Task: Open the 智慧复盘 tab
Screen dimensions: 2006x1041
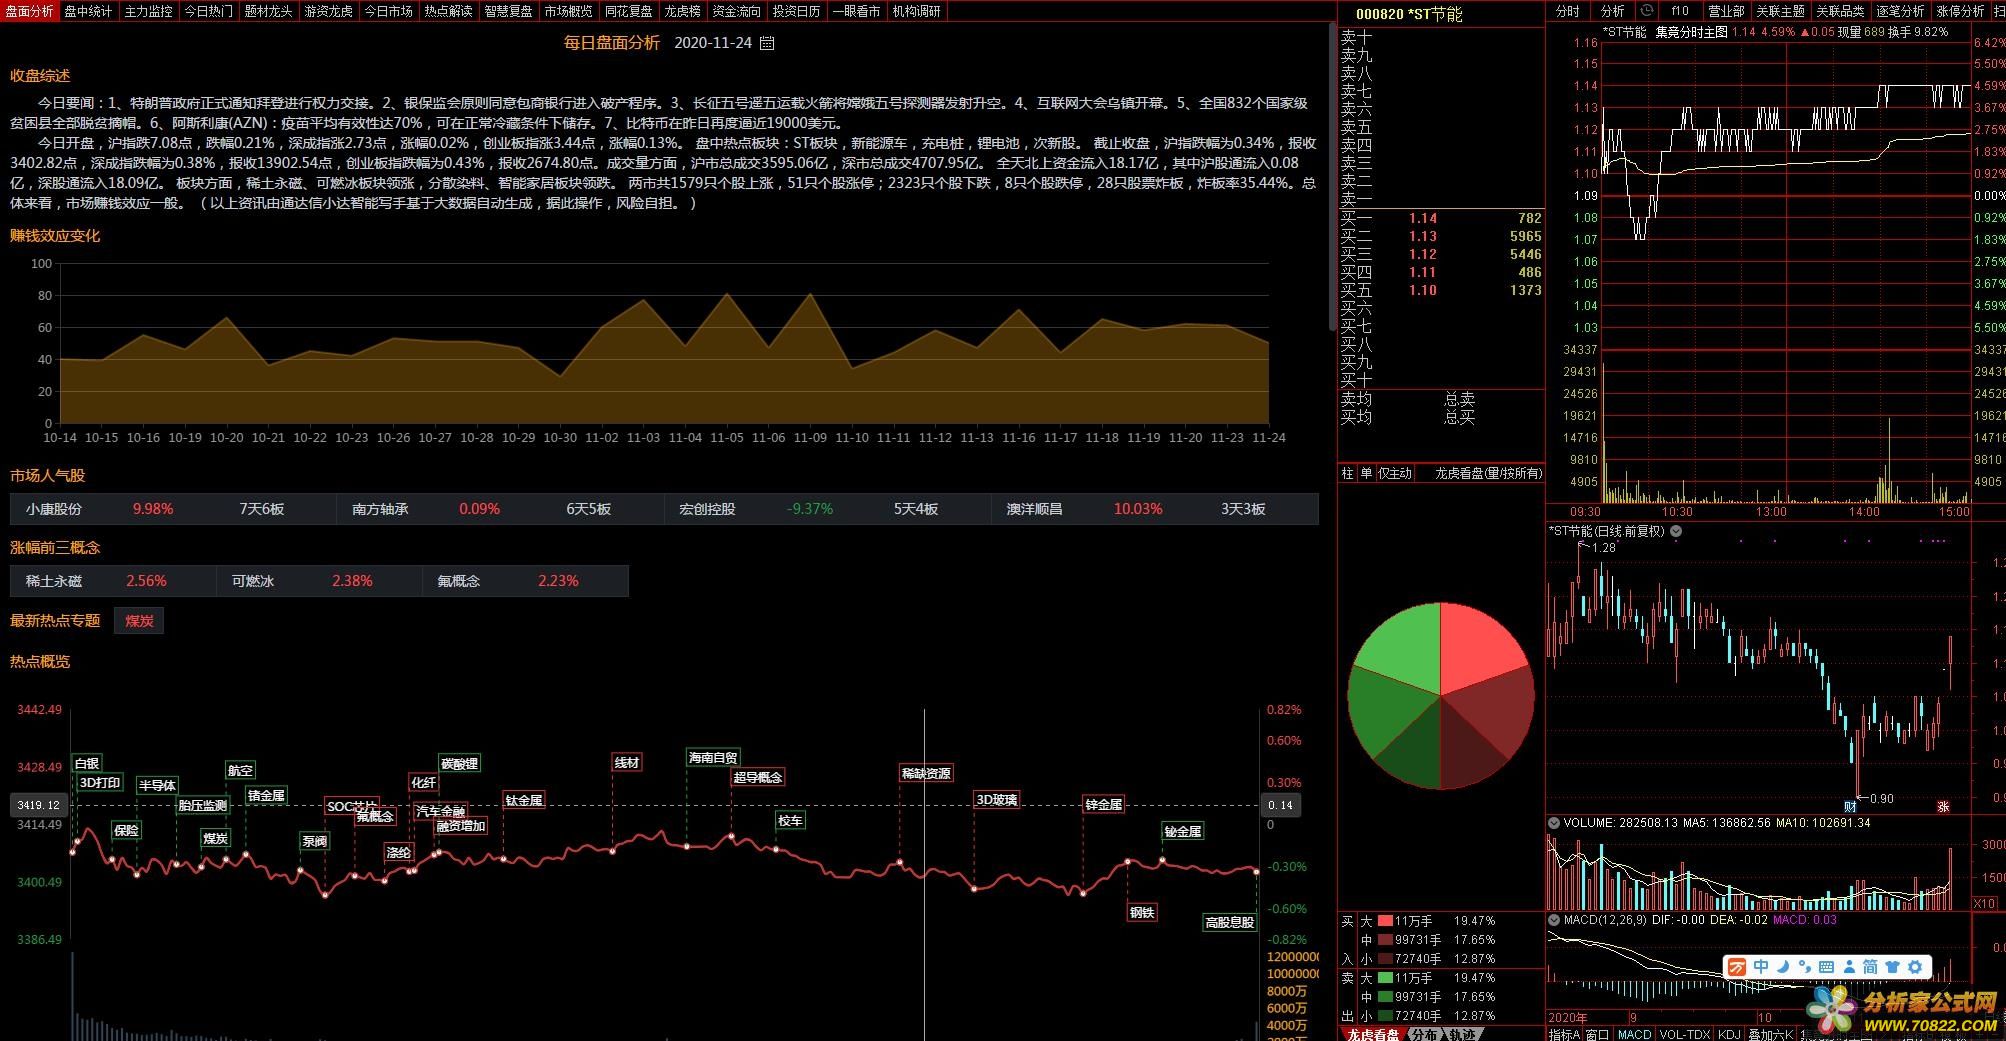Action: tap(508, 11)
